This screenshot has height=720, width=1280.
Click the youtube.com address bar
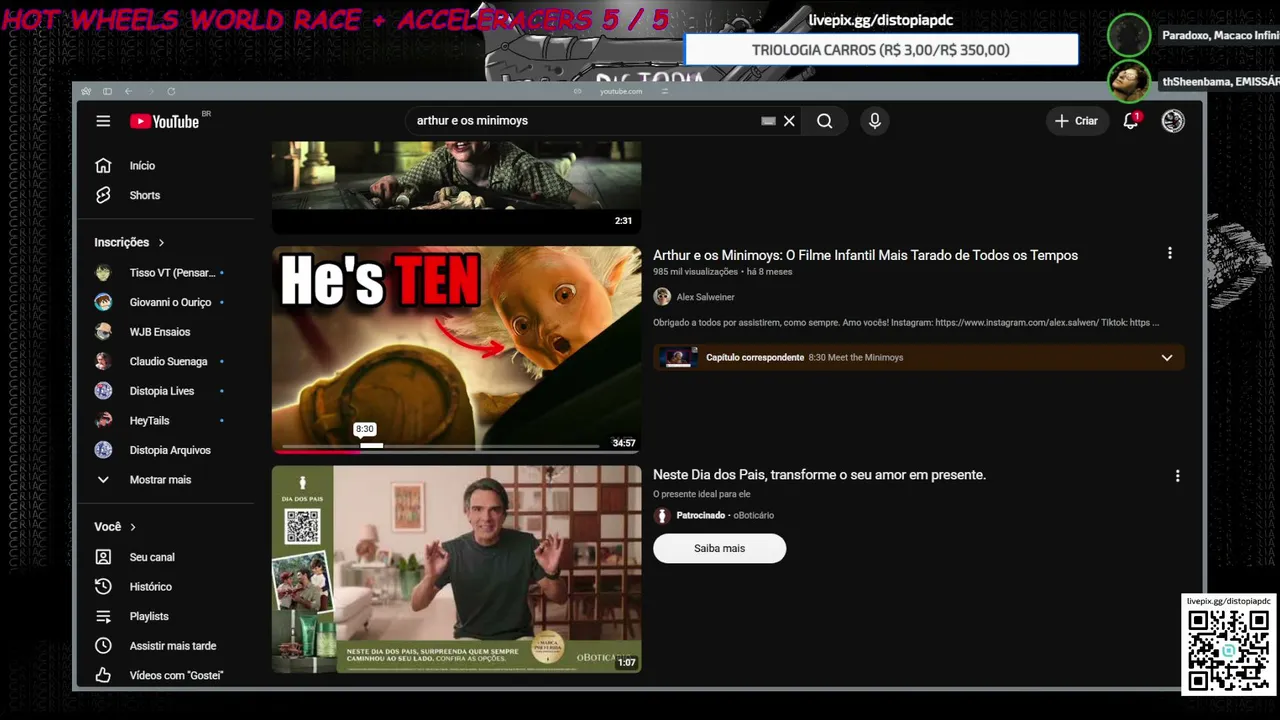(621, 91)
